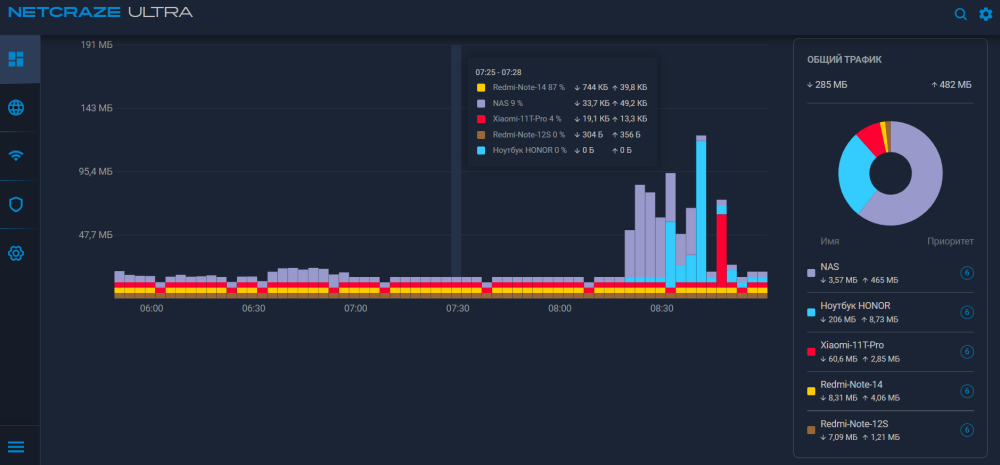Set priority badge for Redmi-Note-14
Viewport: 1000px width, 465px height.
(967, 391)
